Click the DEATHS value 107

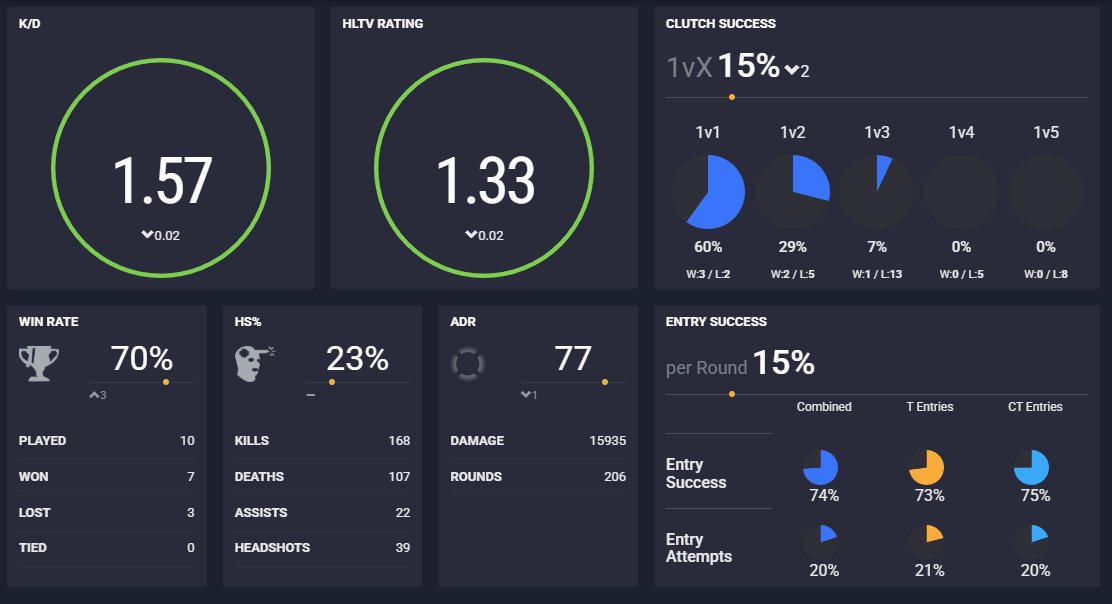(x=399, y=476)
